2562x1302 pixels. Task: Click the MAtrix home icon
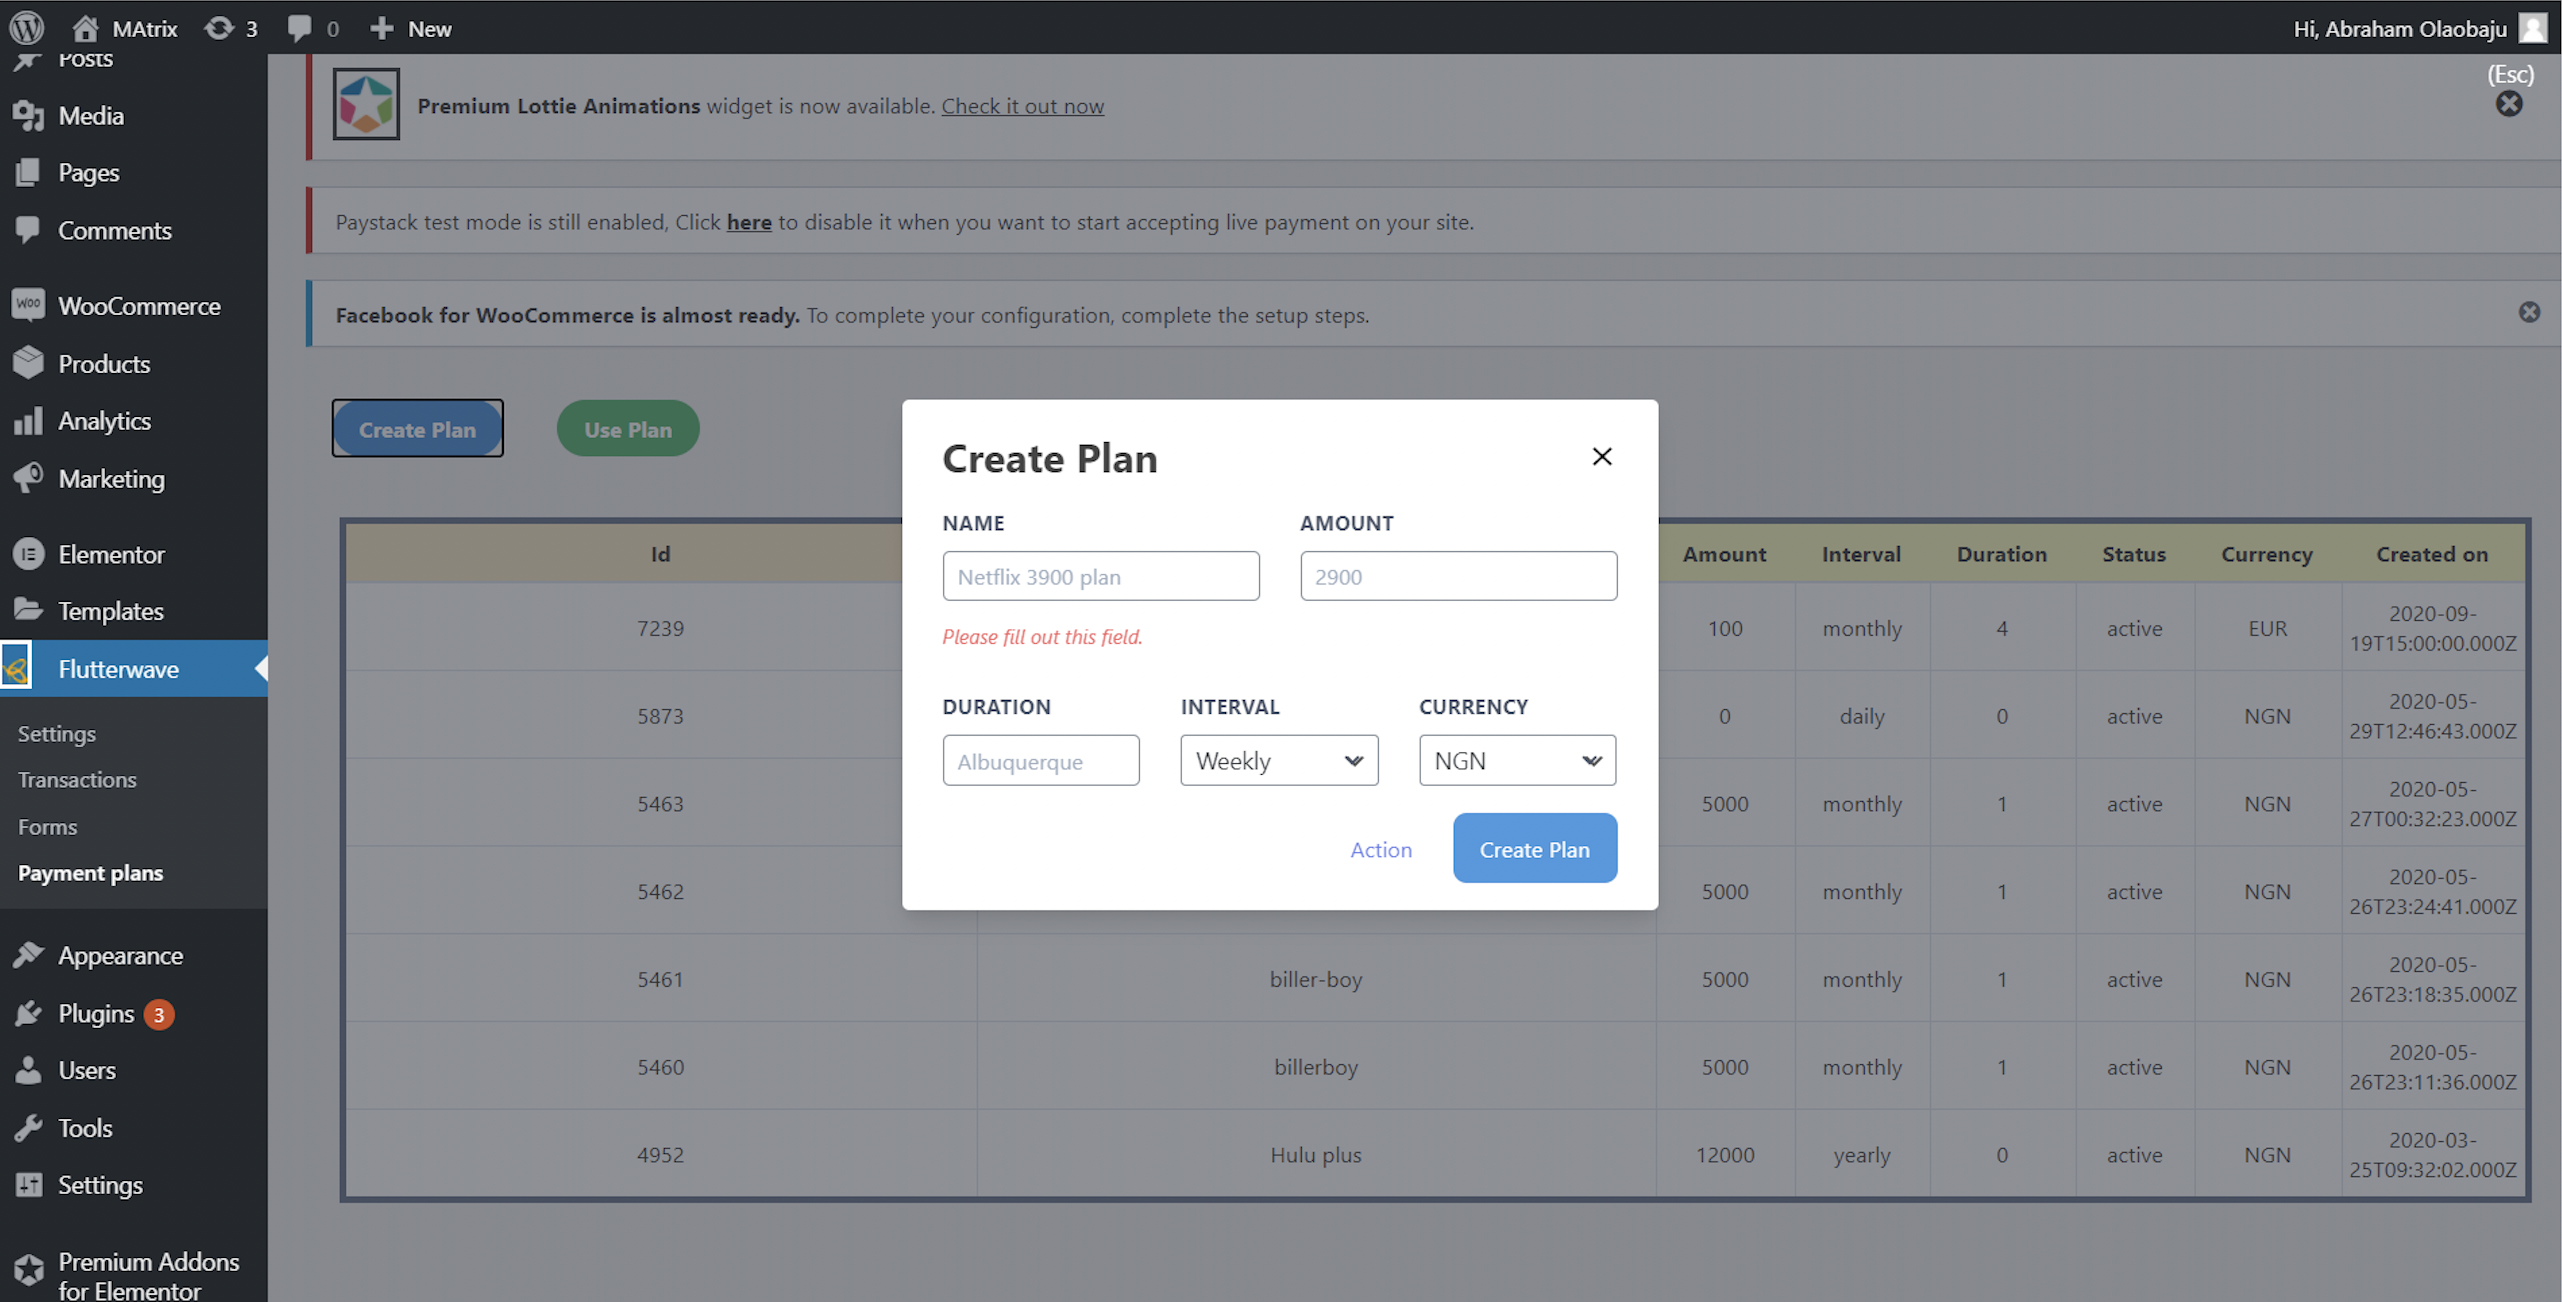(x=86, y=28)
